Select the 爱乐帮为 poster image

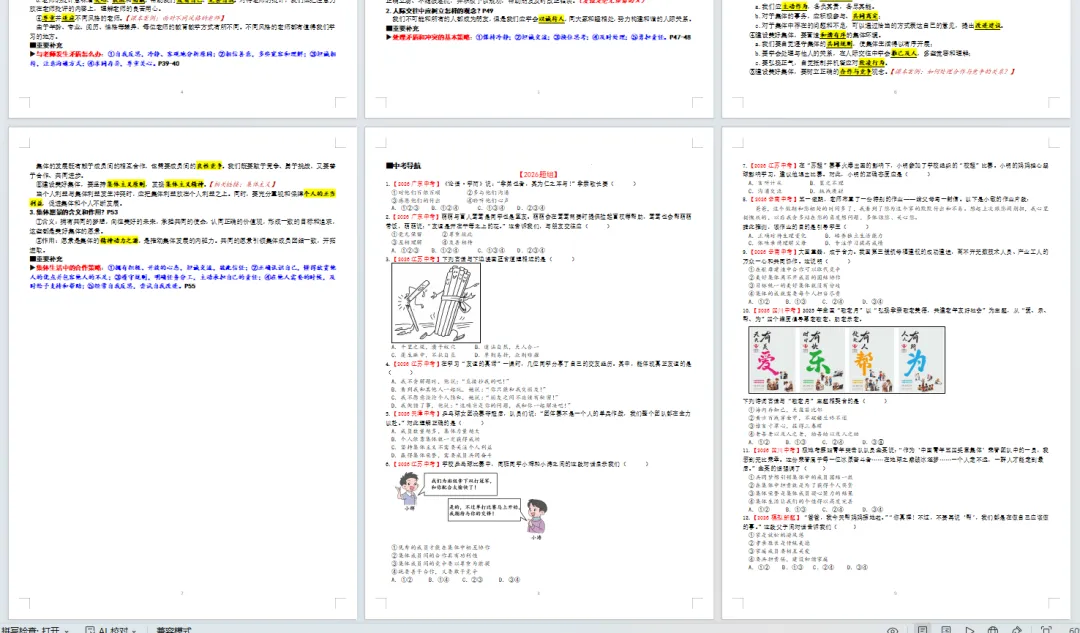point(847,360)
